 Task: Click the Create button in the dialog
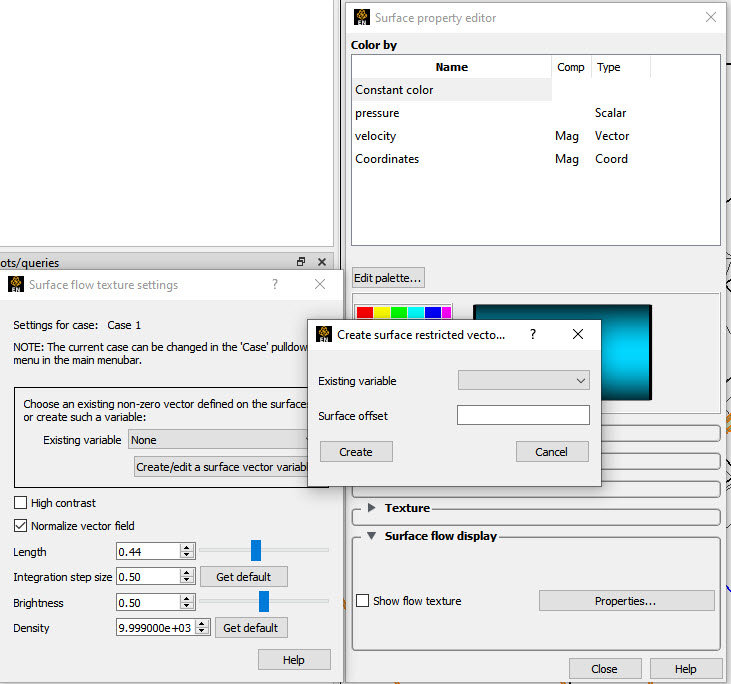356,451
